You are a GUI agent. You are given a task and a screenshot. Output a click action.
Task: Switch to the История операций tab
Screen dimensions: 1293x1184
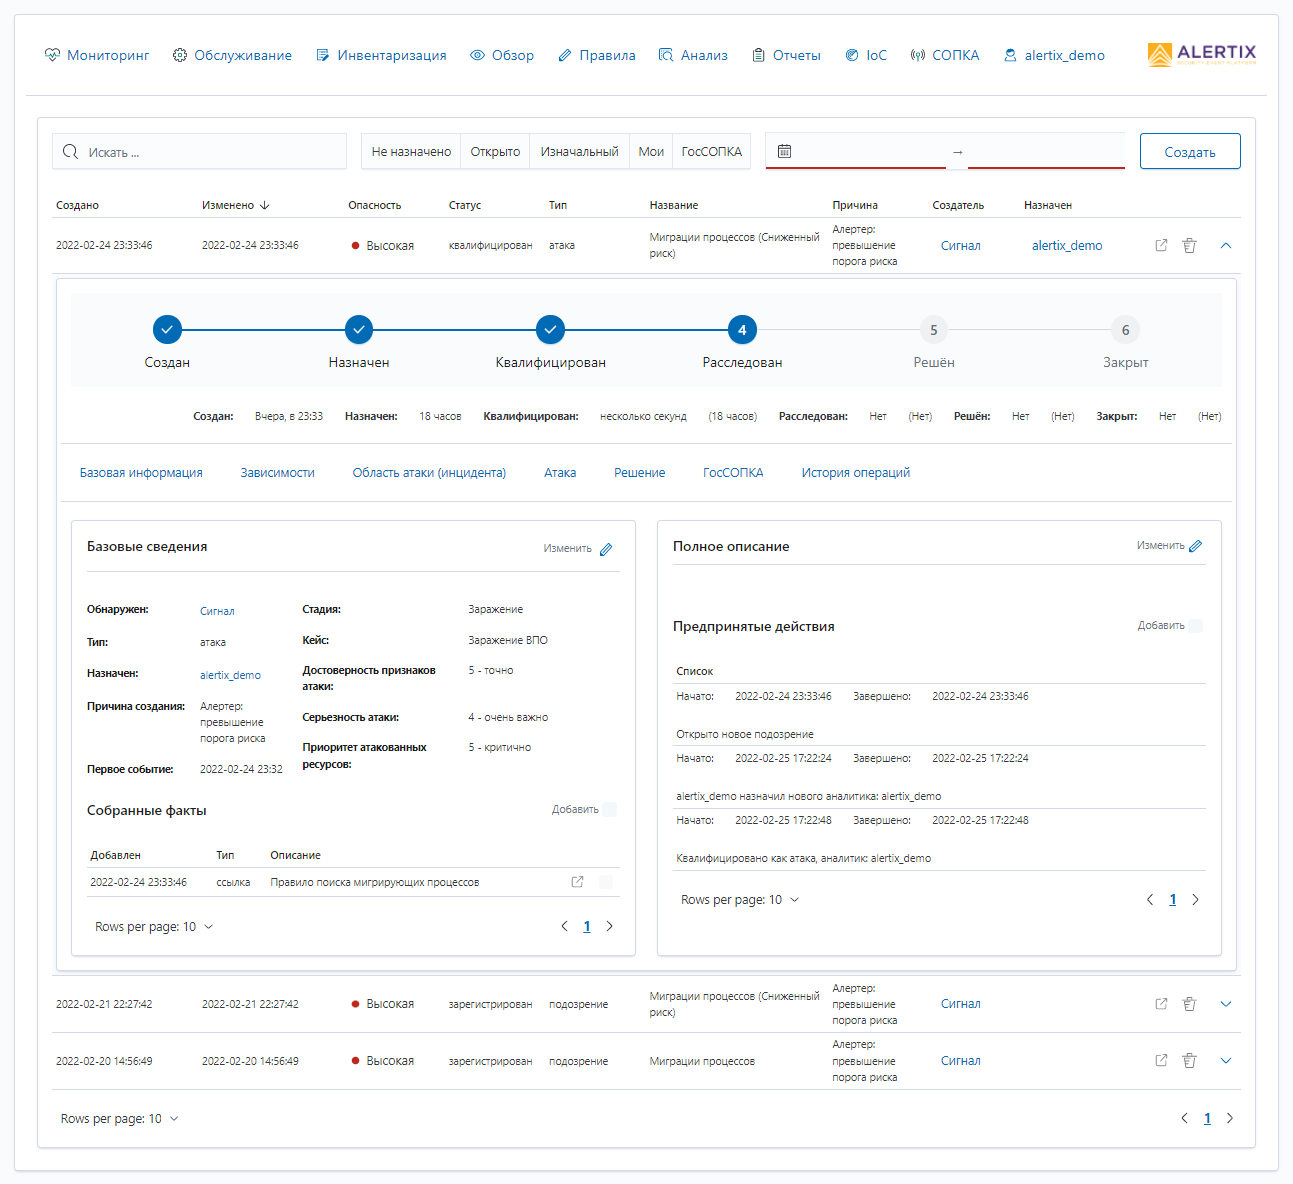coord(855,472)
